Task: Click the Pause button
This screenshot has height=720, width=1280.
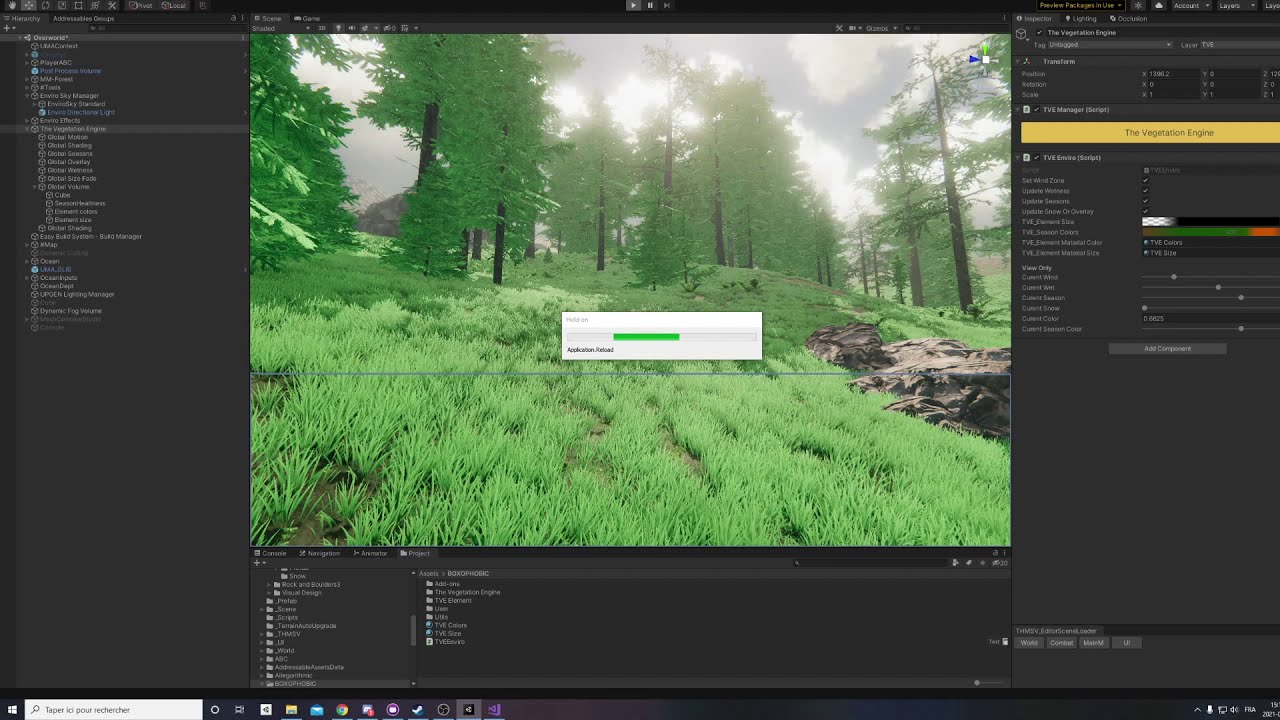Action: pos(650,5)
